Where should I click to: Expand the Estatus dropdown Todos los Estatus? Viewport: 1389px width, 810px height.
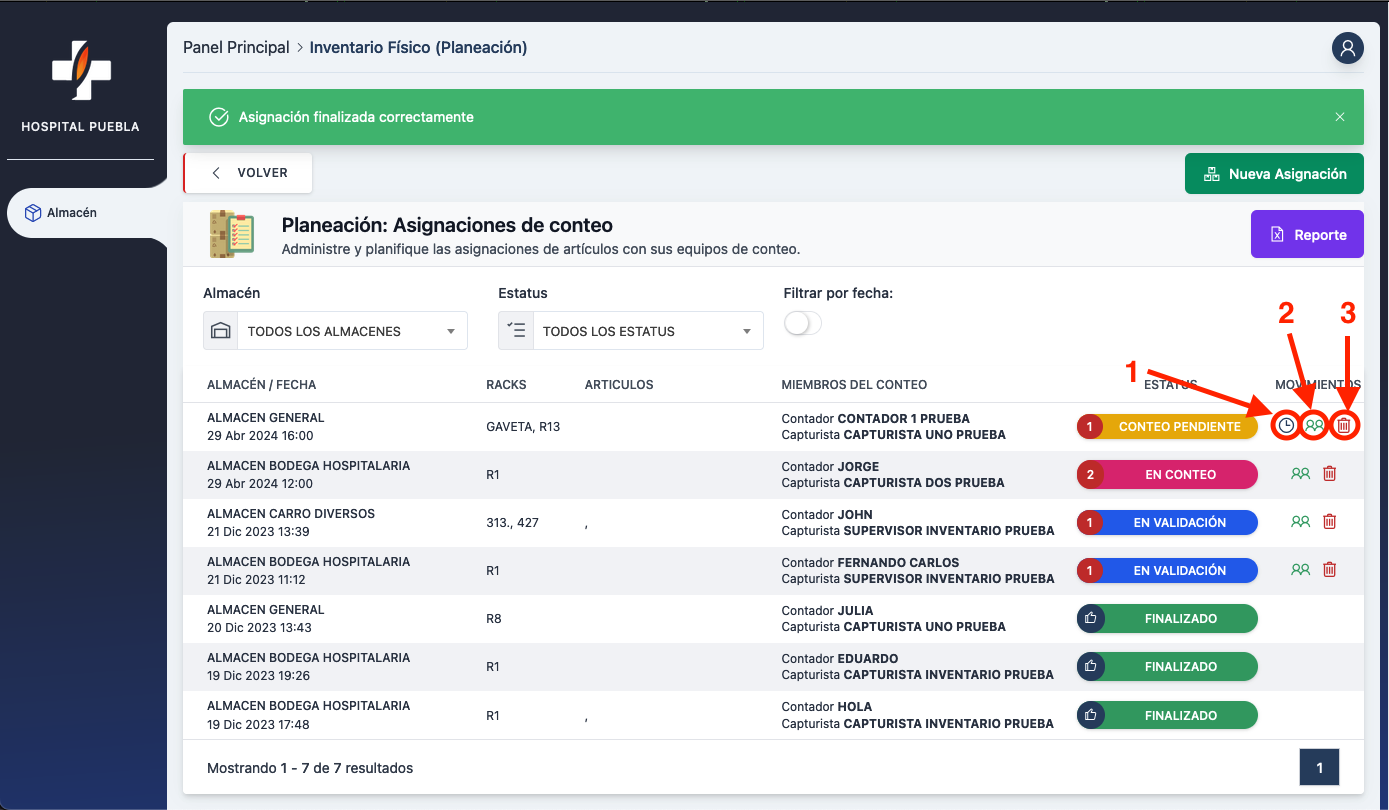pos(630,331)
